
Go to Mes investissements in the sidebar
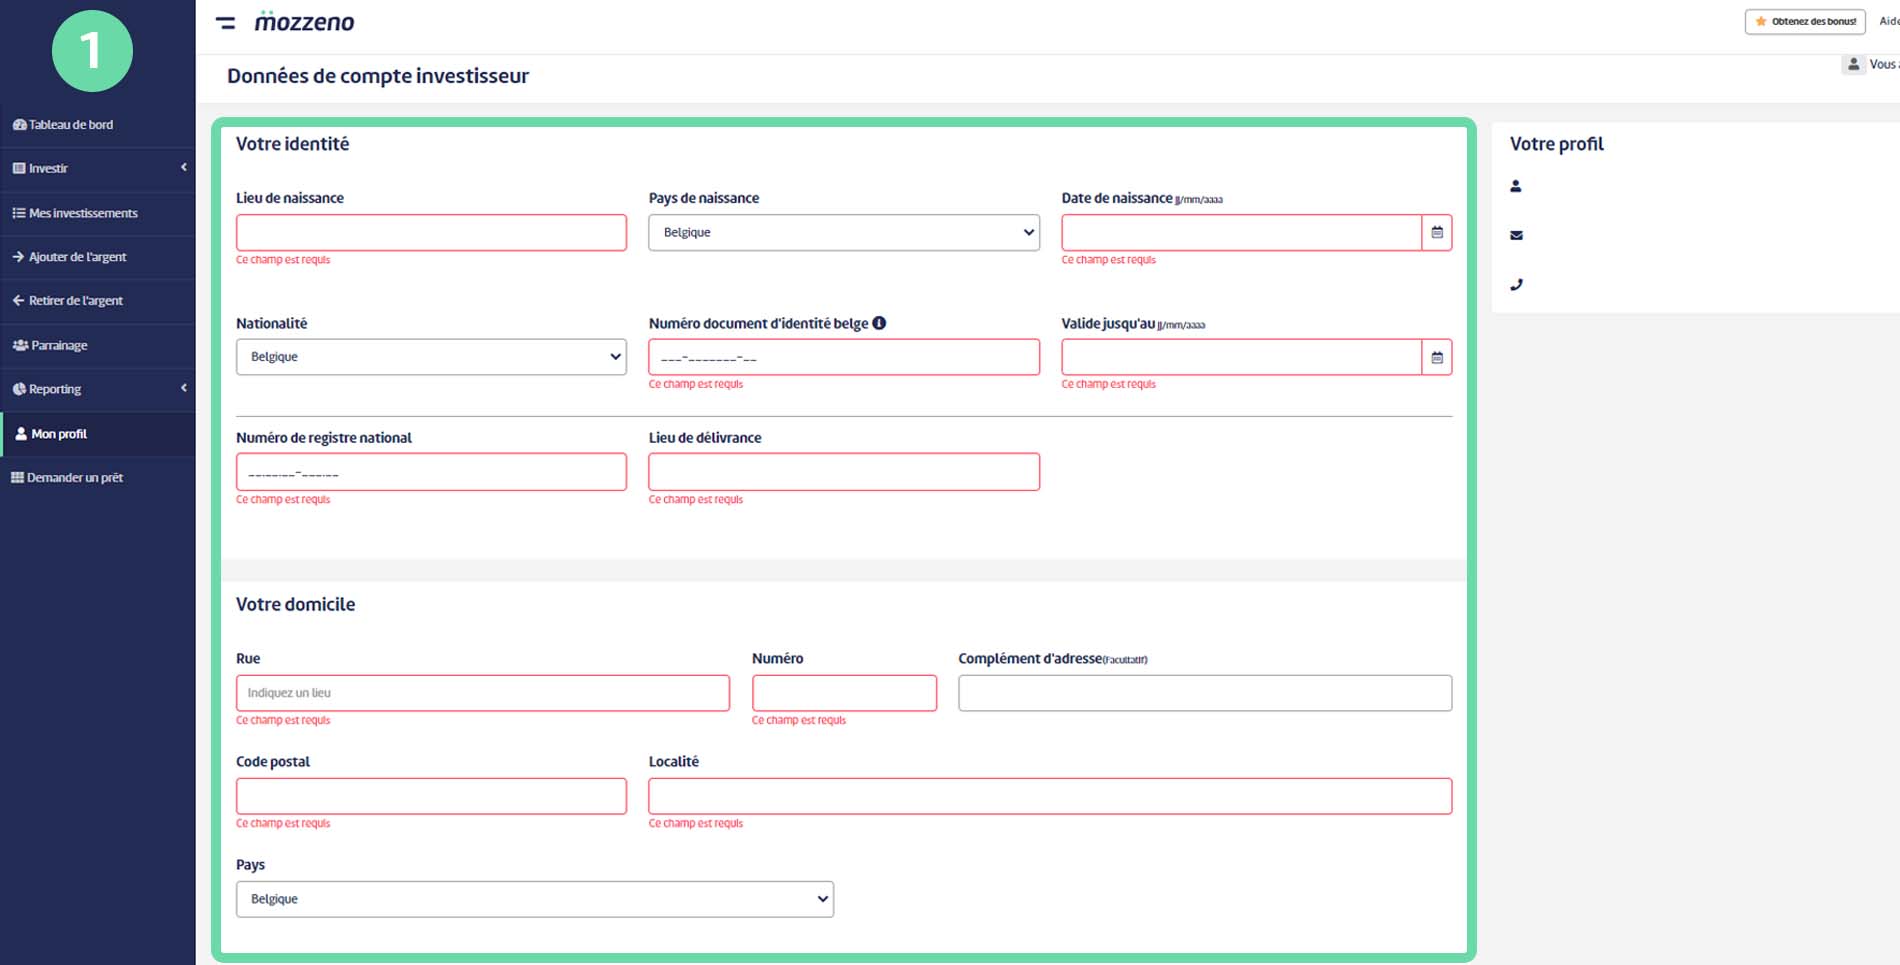pyautogui.click(x=97, y=213)
